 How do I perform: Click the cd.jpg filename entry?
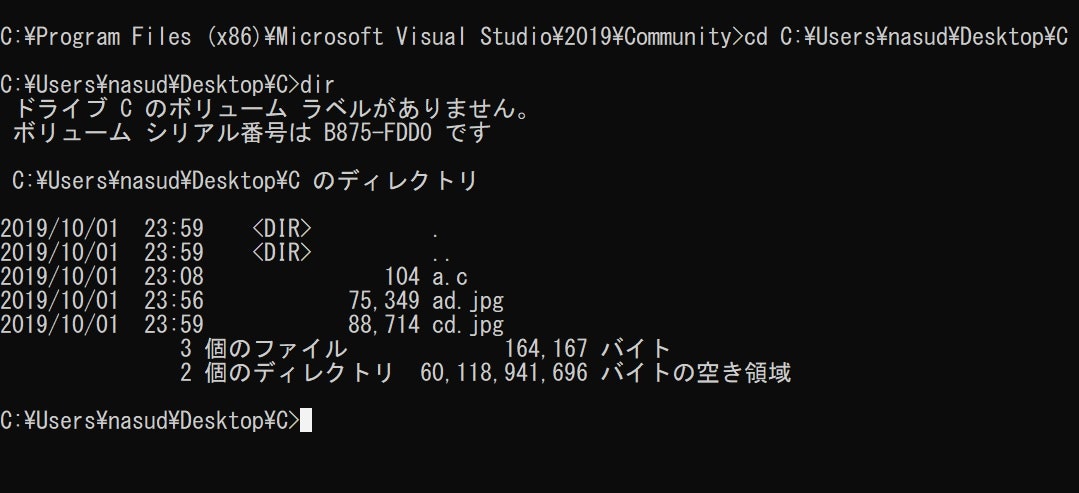coord(468,325)
